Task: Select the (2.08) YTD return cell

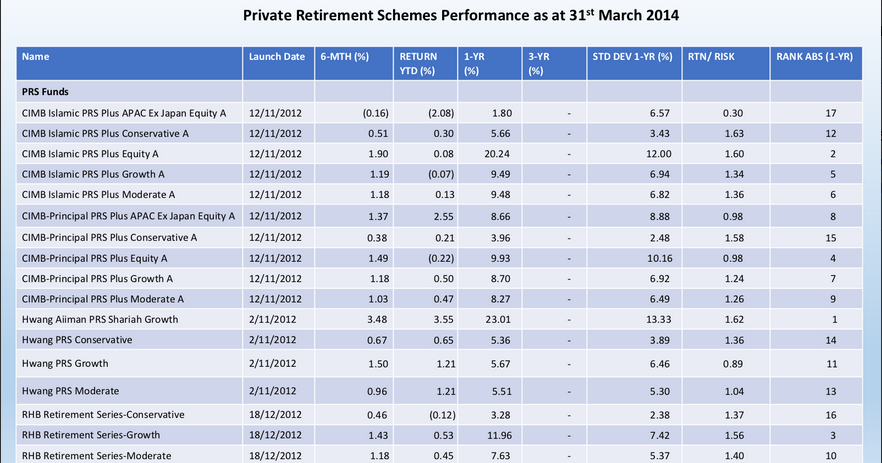Action: coord(441,113)
